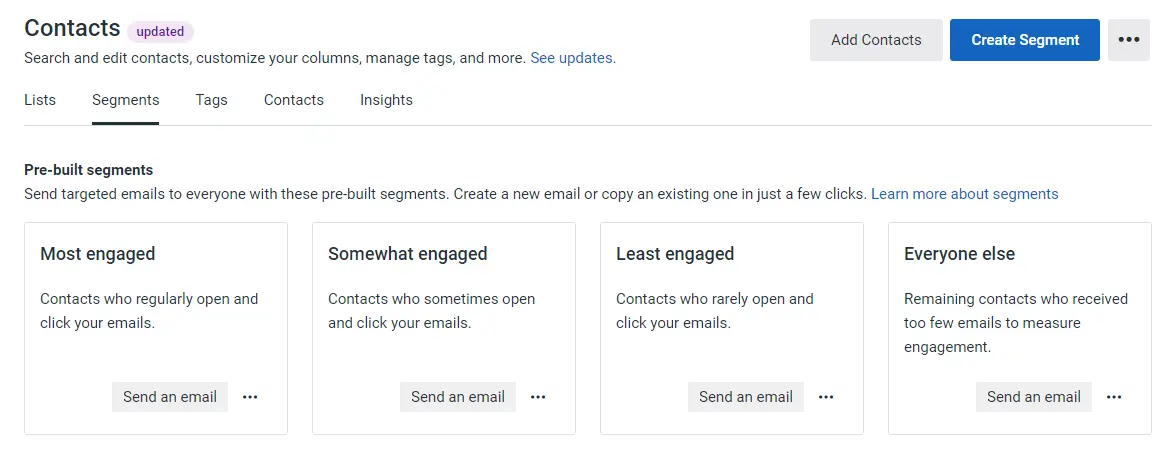
Task: Click the Add Contacts button
Action: pos(876,40)
